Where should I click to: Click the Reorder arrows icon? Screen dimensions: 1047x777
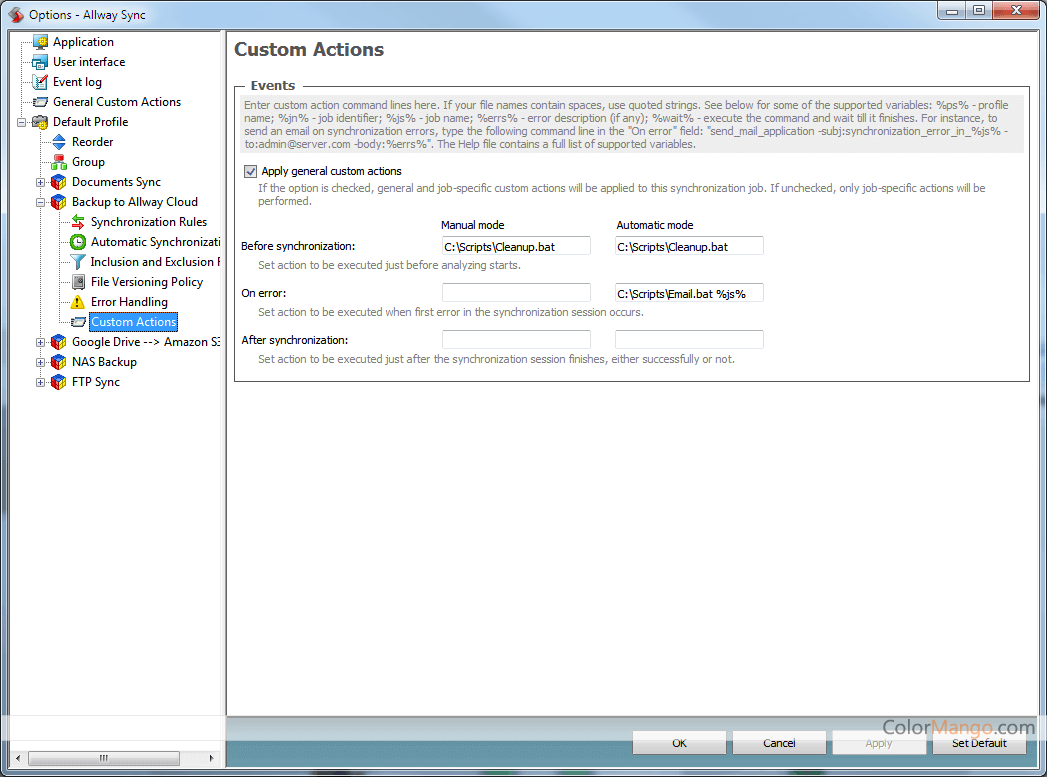59,142
